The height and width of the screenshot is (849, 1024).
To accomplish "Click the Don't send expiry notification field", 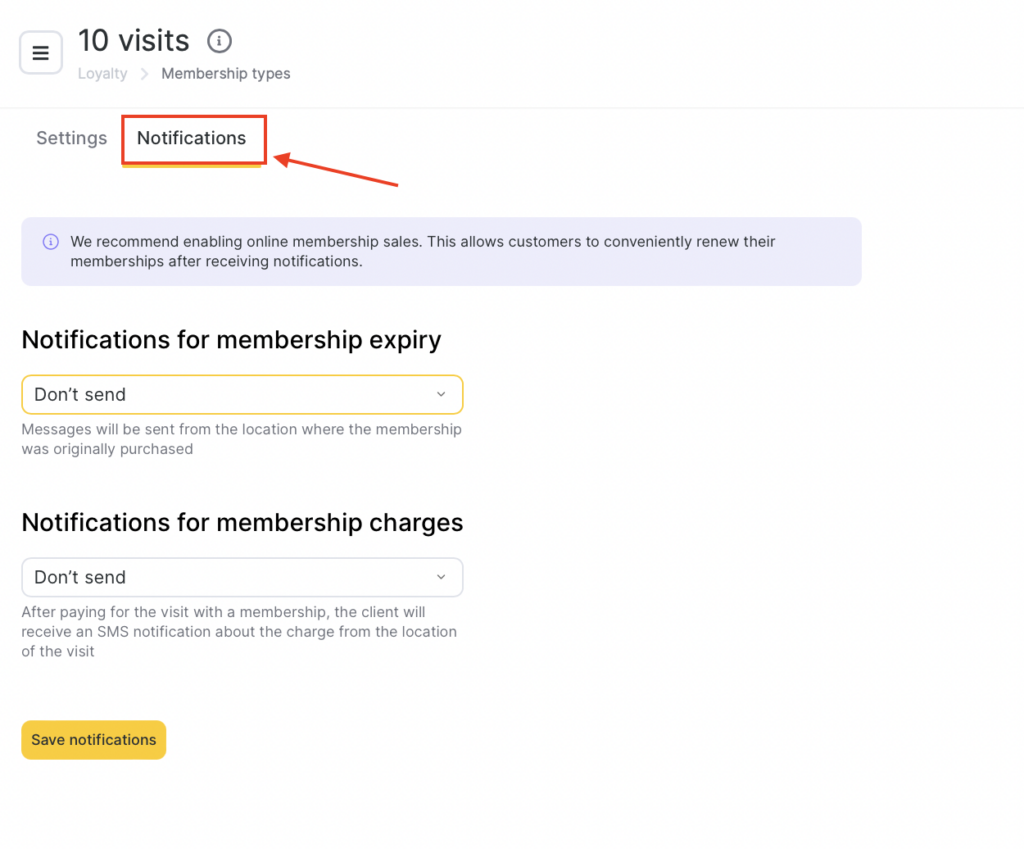I will (x=230, y=394).
